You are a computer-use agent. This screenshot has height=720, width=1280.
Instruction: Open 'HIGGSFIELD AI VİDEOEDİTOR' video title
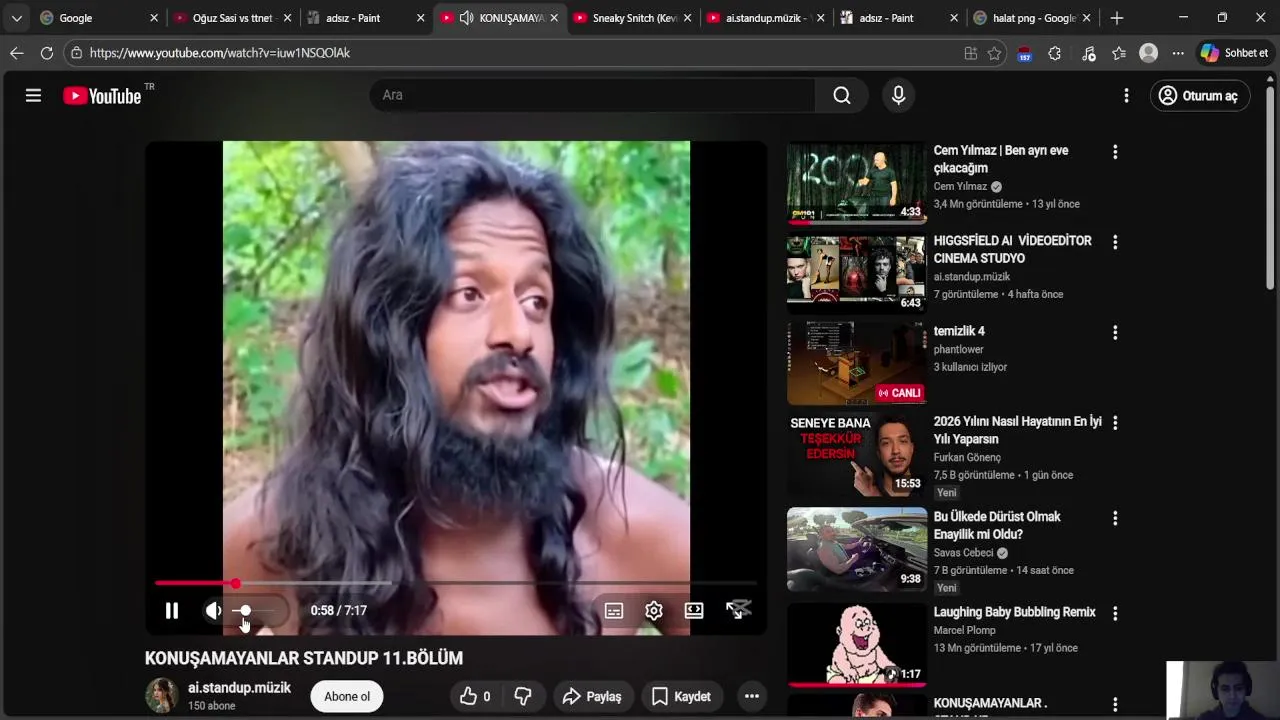point(1012,250)
